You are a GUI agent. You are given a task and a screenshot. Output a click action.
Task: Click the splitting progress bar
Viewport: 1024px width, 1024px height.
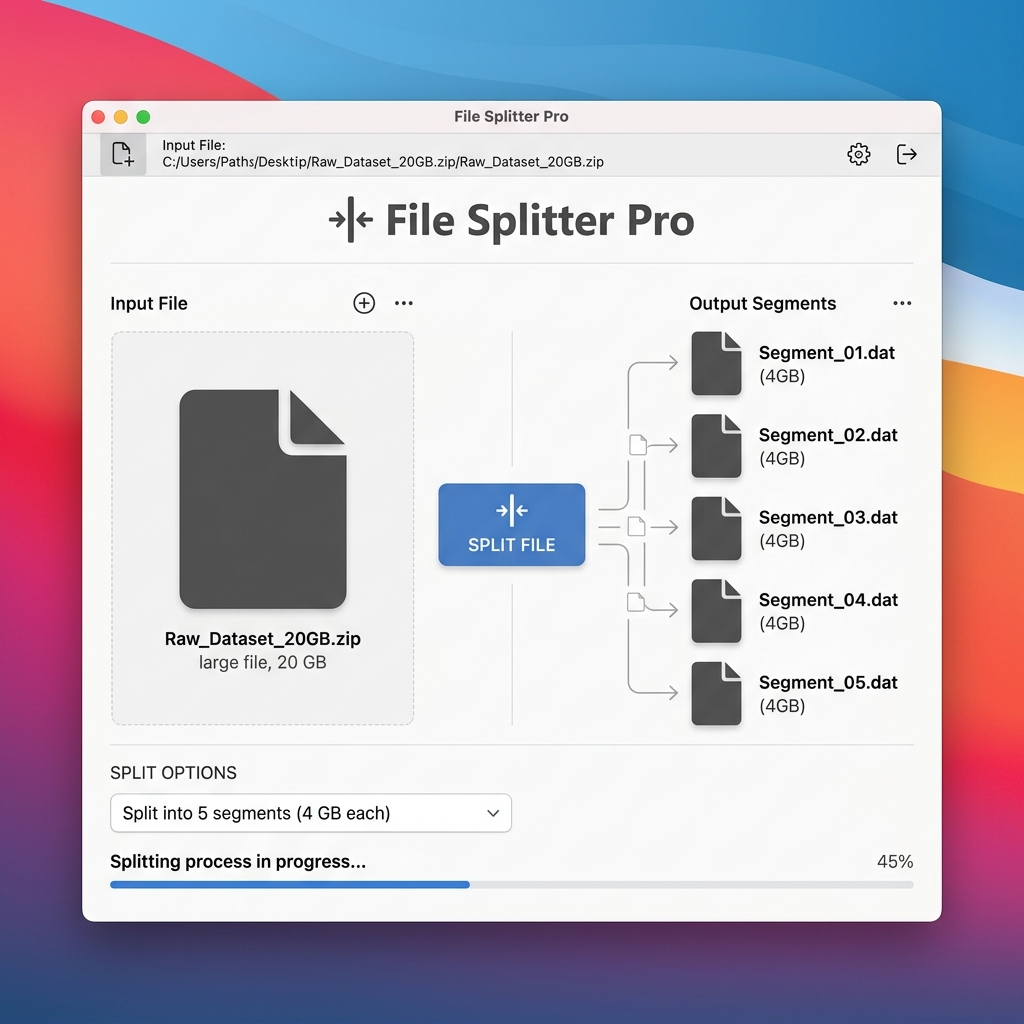511,885
